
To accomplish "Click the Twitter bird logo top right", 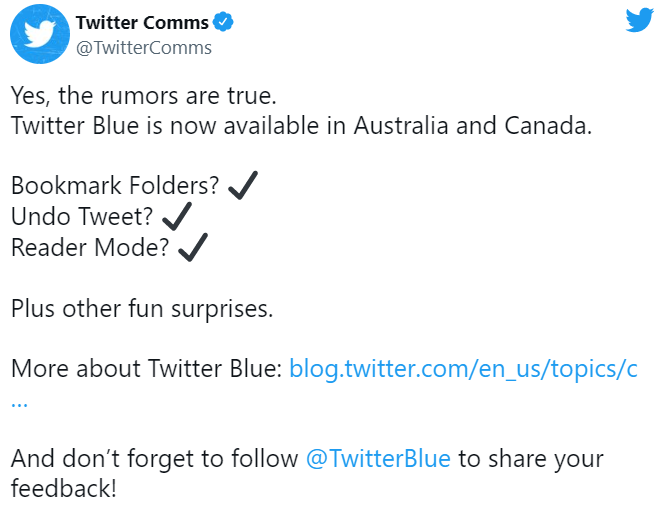I will click(x=639, y=19).
